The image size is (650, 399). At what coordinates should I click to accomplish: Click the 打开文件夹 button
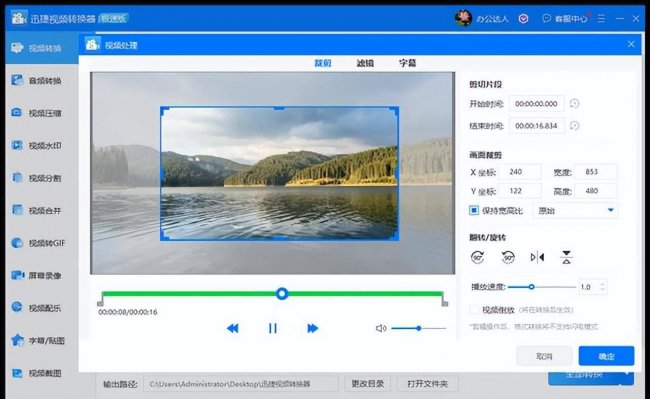coord(427,384)
